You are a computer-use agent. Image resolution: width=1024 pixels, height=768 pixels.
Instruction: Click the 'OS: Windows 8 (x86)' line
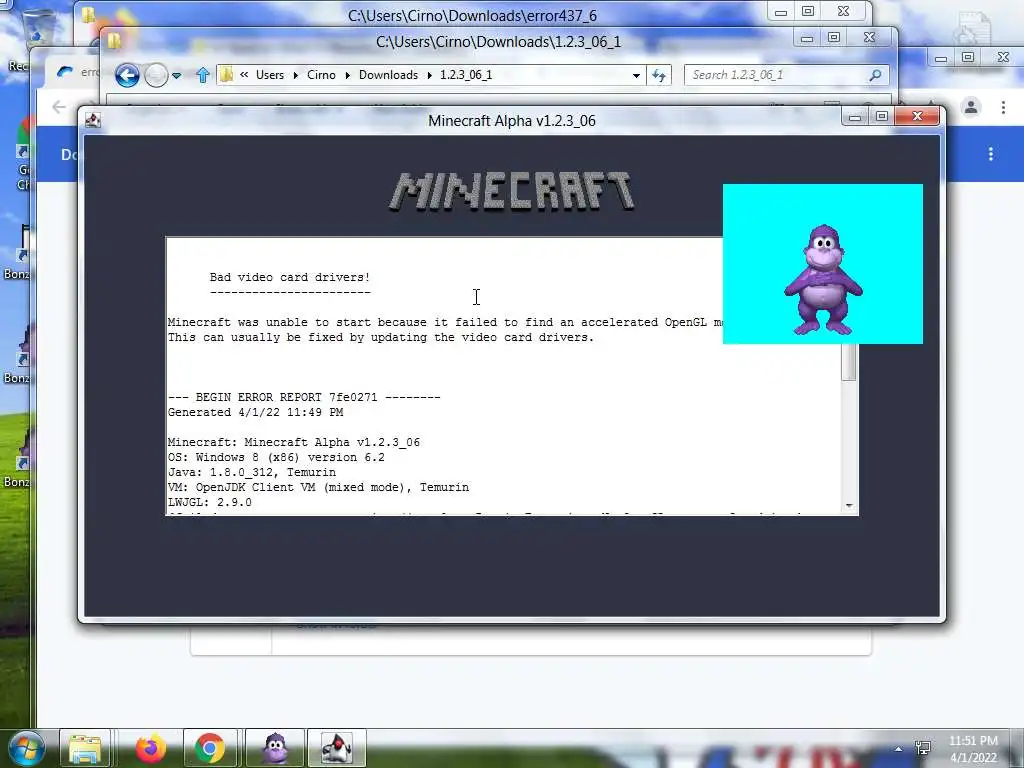[x=276, y=457]
